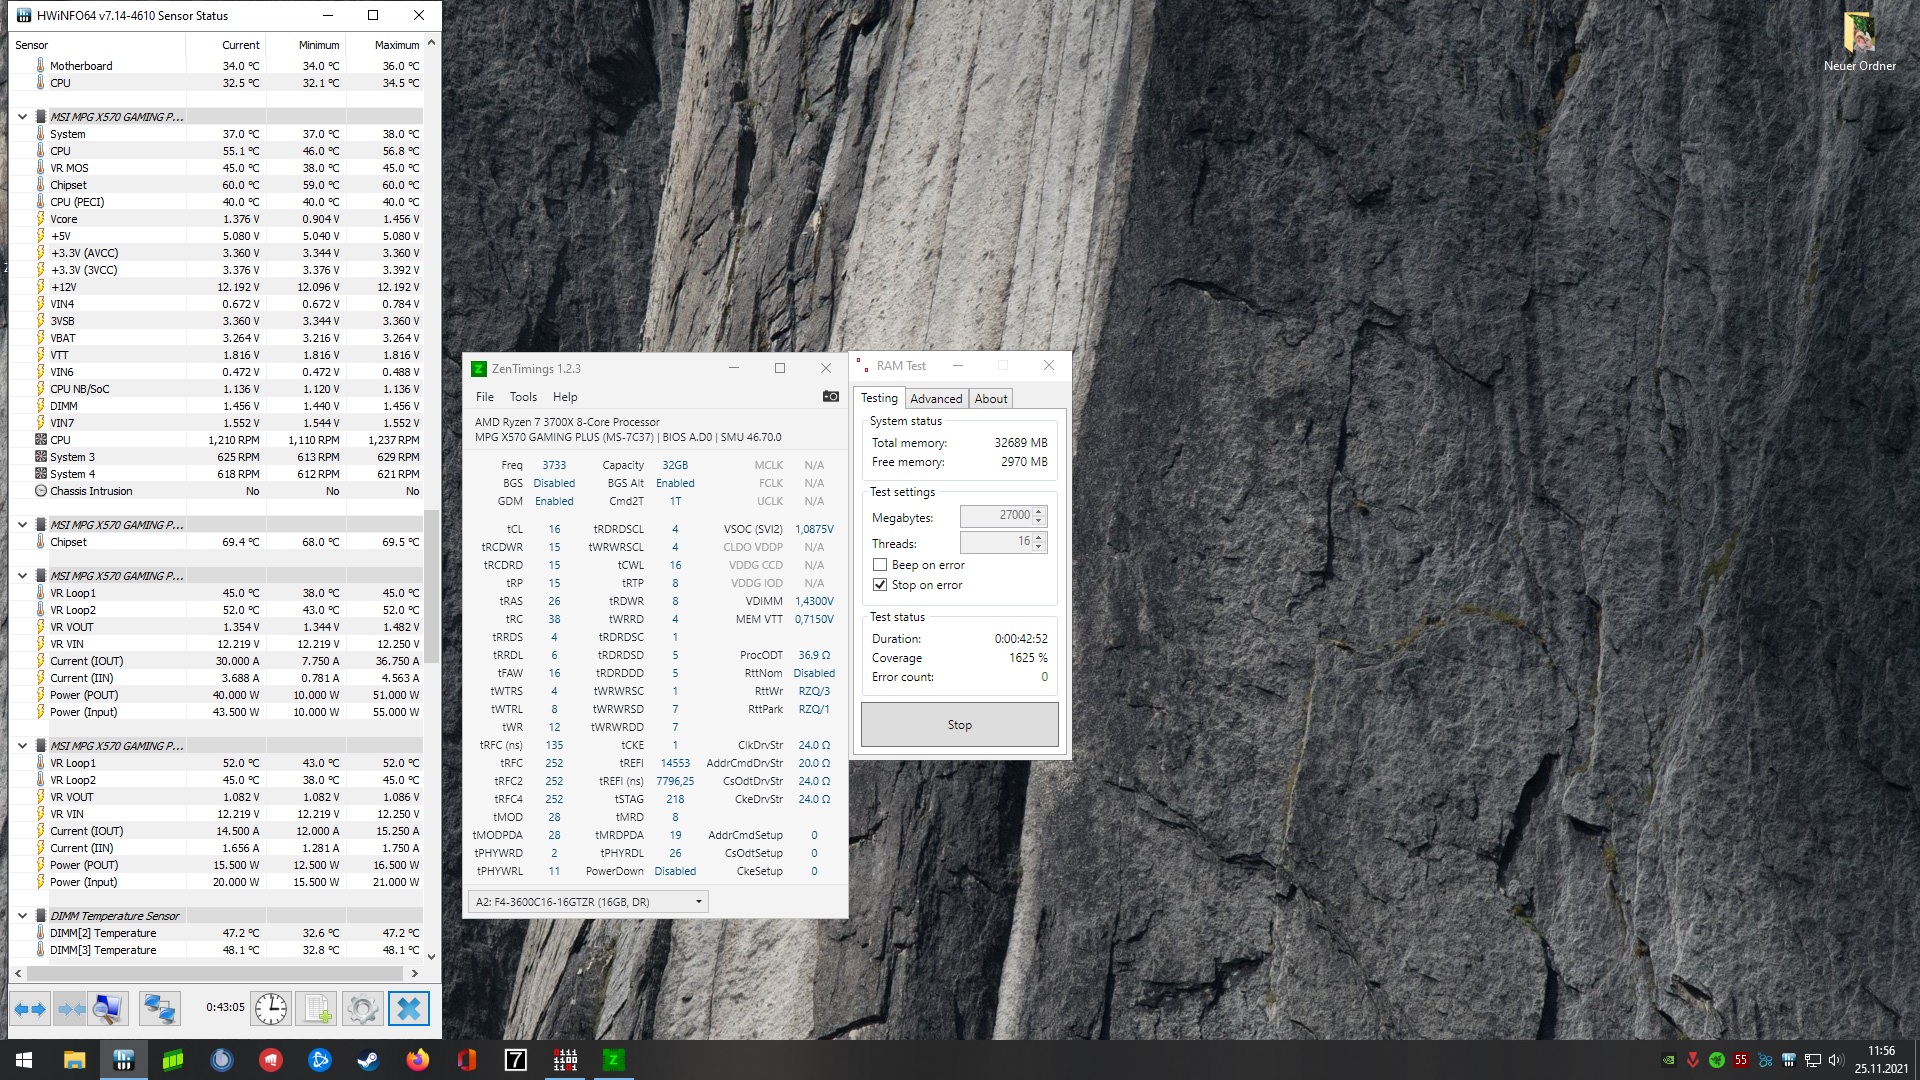Switch to the Advanced tab in RAM Test
1920x1080 pixels.
(x=935, y=399)
